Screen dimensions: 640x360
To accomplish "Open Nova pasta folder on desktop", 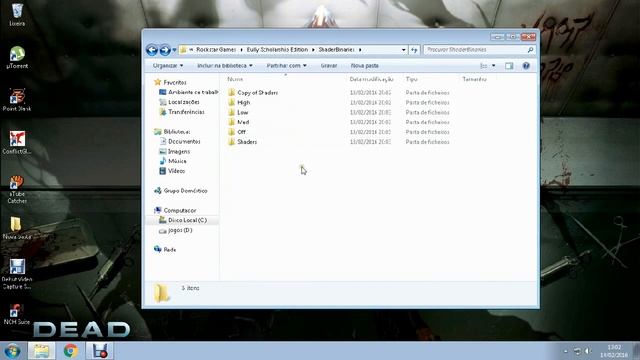I will point(17,228).
